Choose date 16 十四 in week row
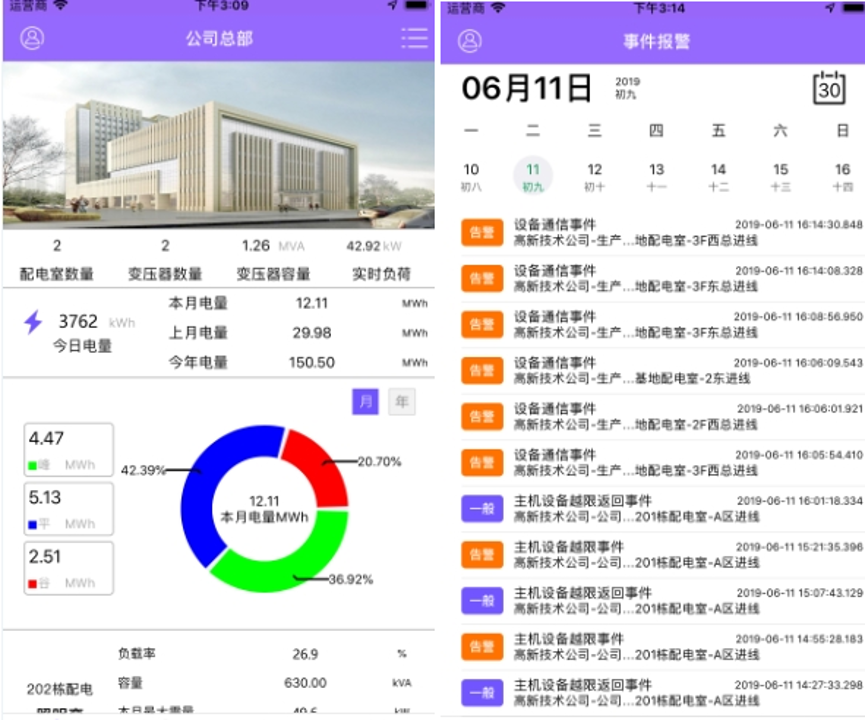The height and width of the screenshot is (720, 866). (x=842, y=176)
